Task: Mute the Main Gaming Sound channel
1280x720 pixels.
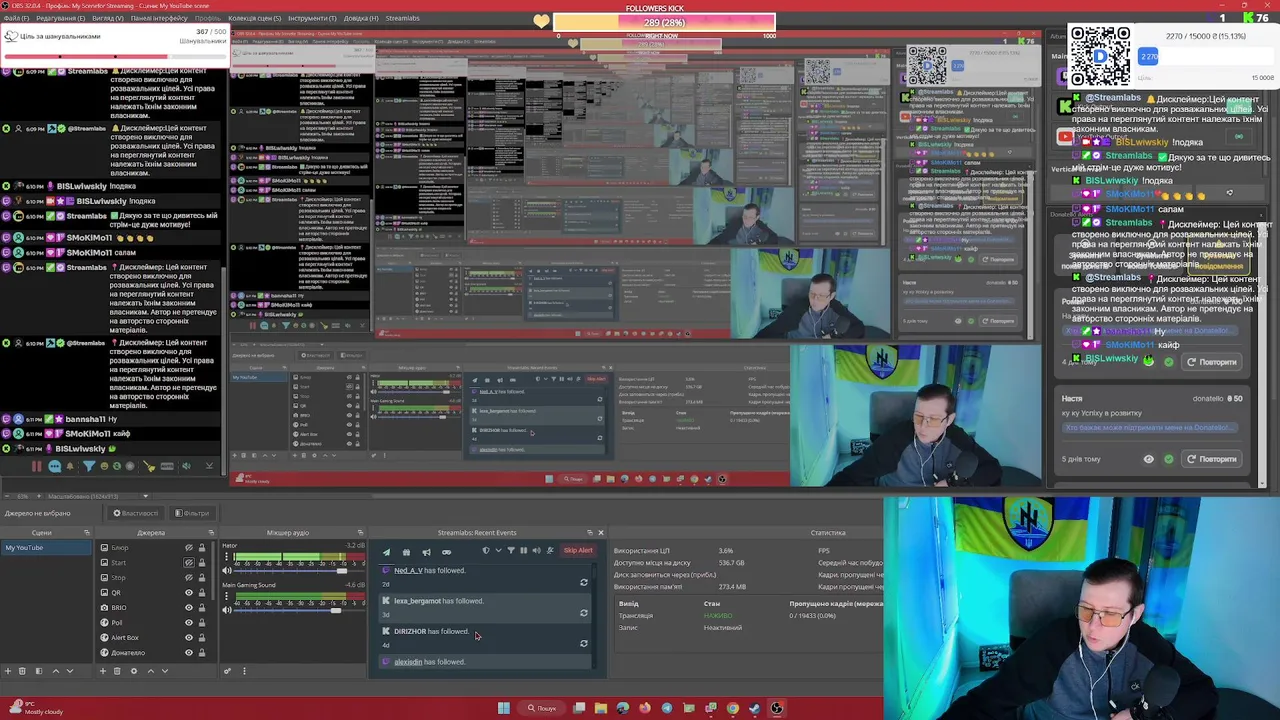Action: click(227, 610)
